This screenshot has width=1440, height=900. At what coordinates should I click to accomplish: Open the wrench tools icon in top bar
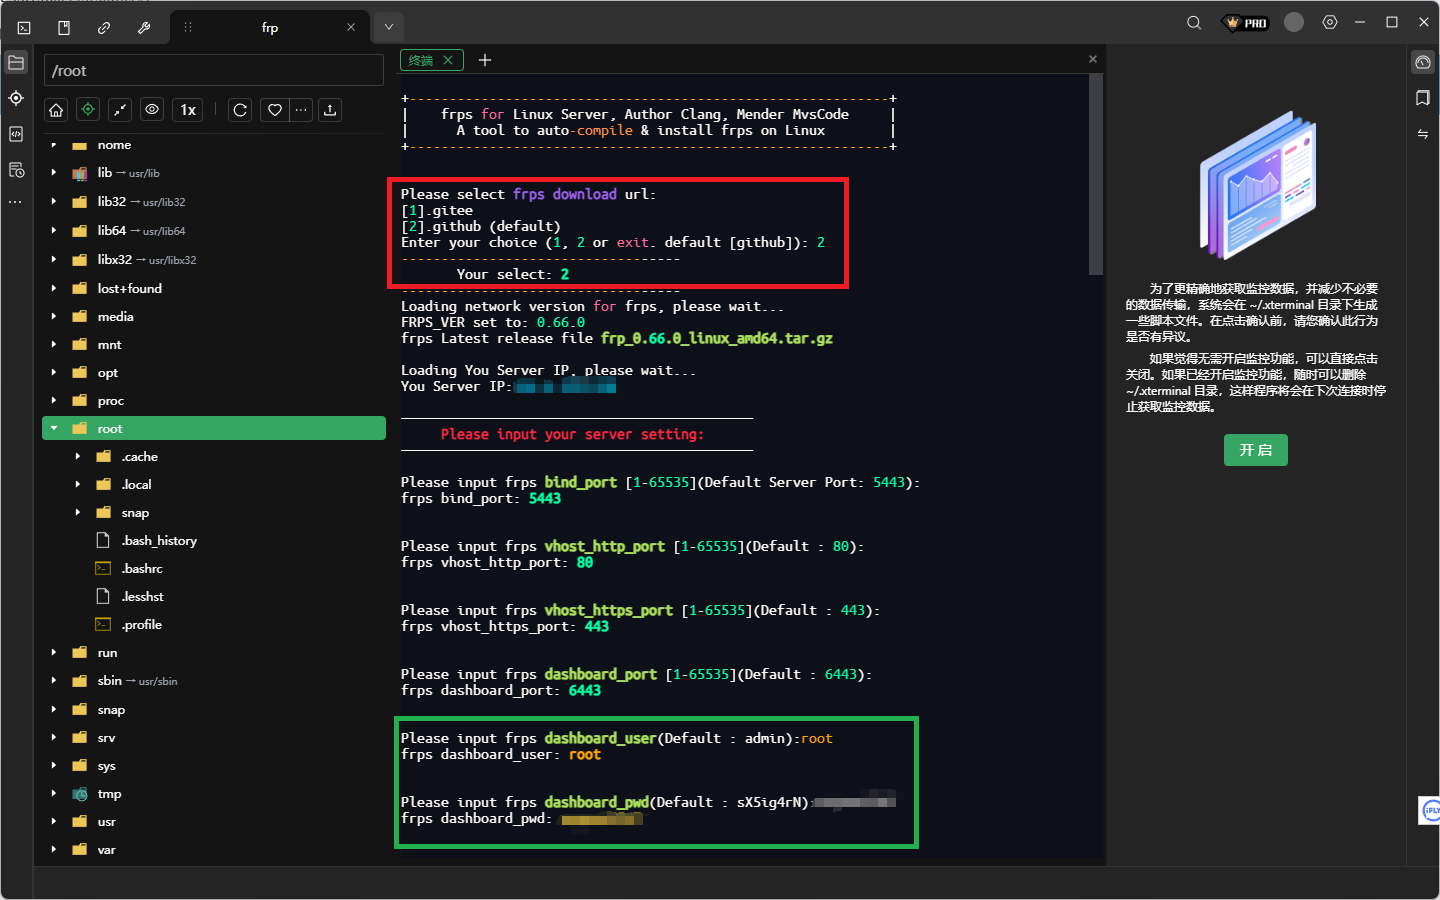click(x=144, y=28)
